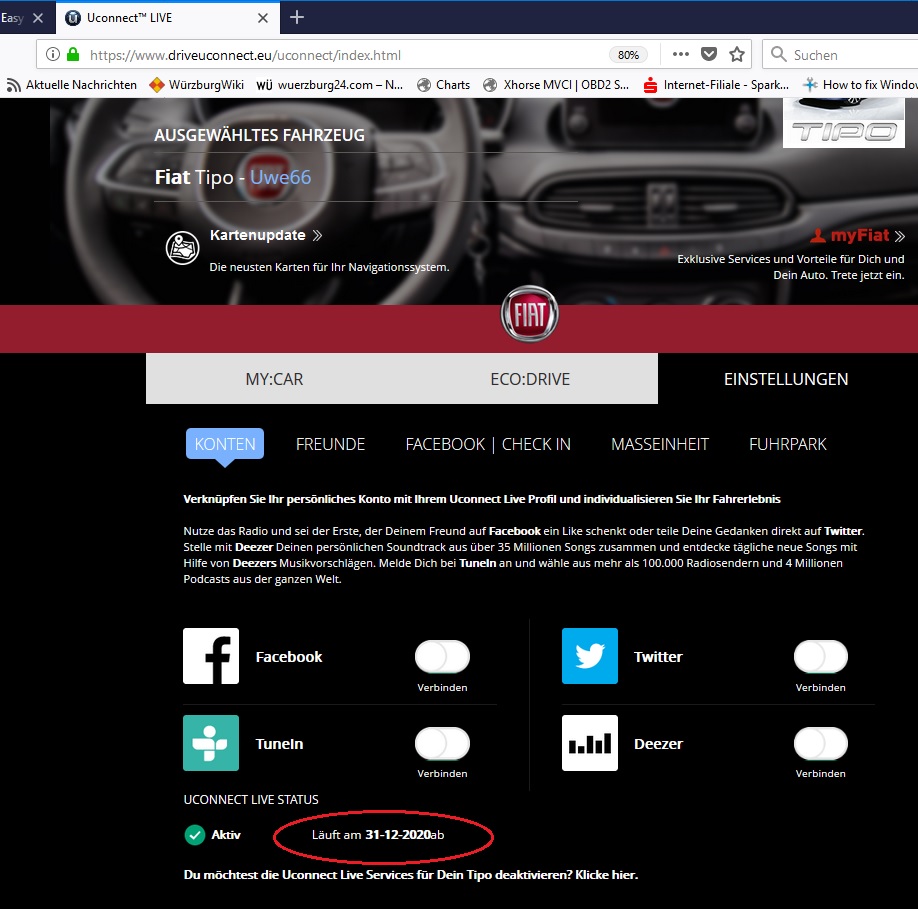Click the TuneIn logo icon

211,743
